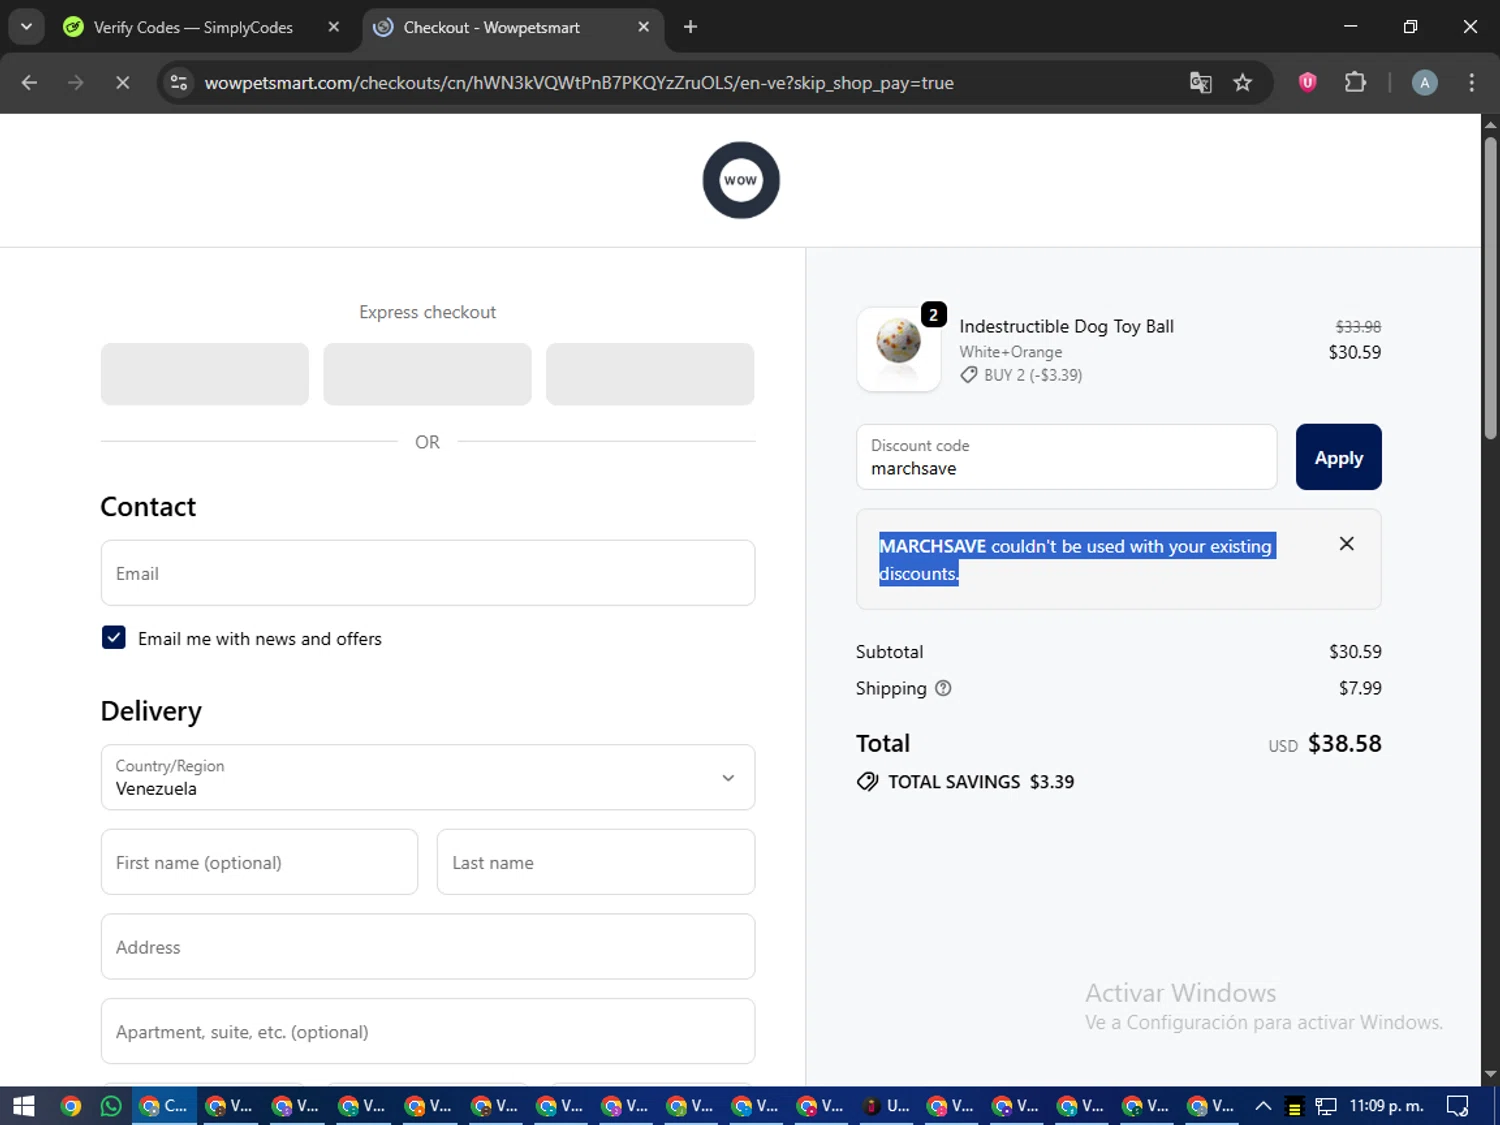
Task: Click the White+Orange variant text
Action: click(1010, 352)
